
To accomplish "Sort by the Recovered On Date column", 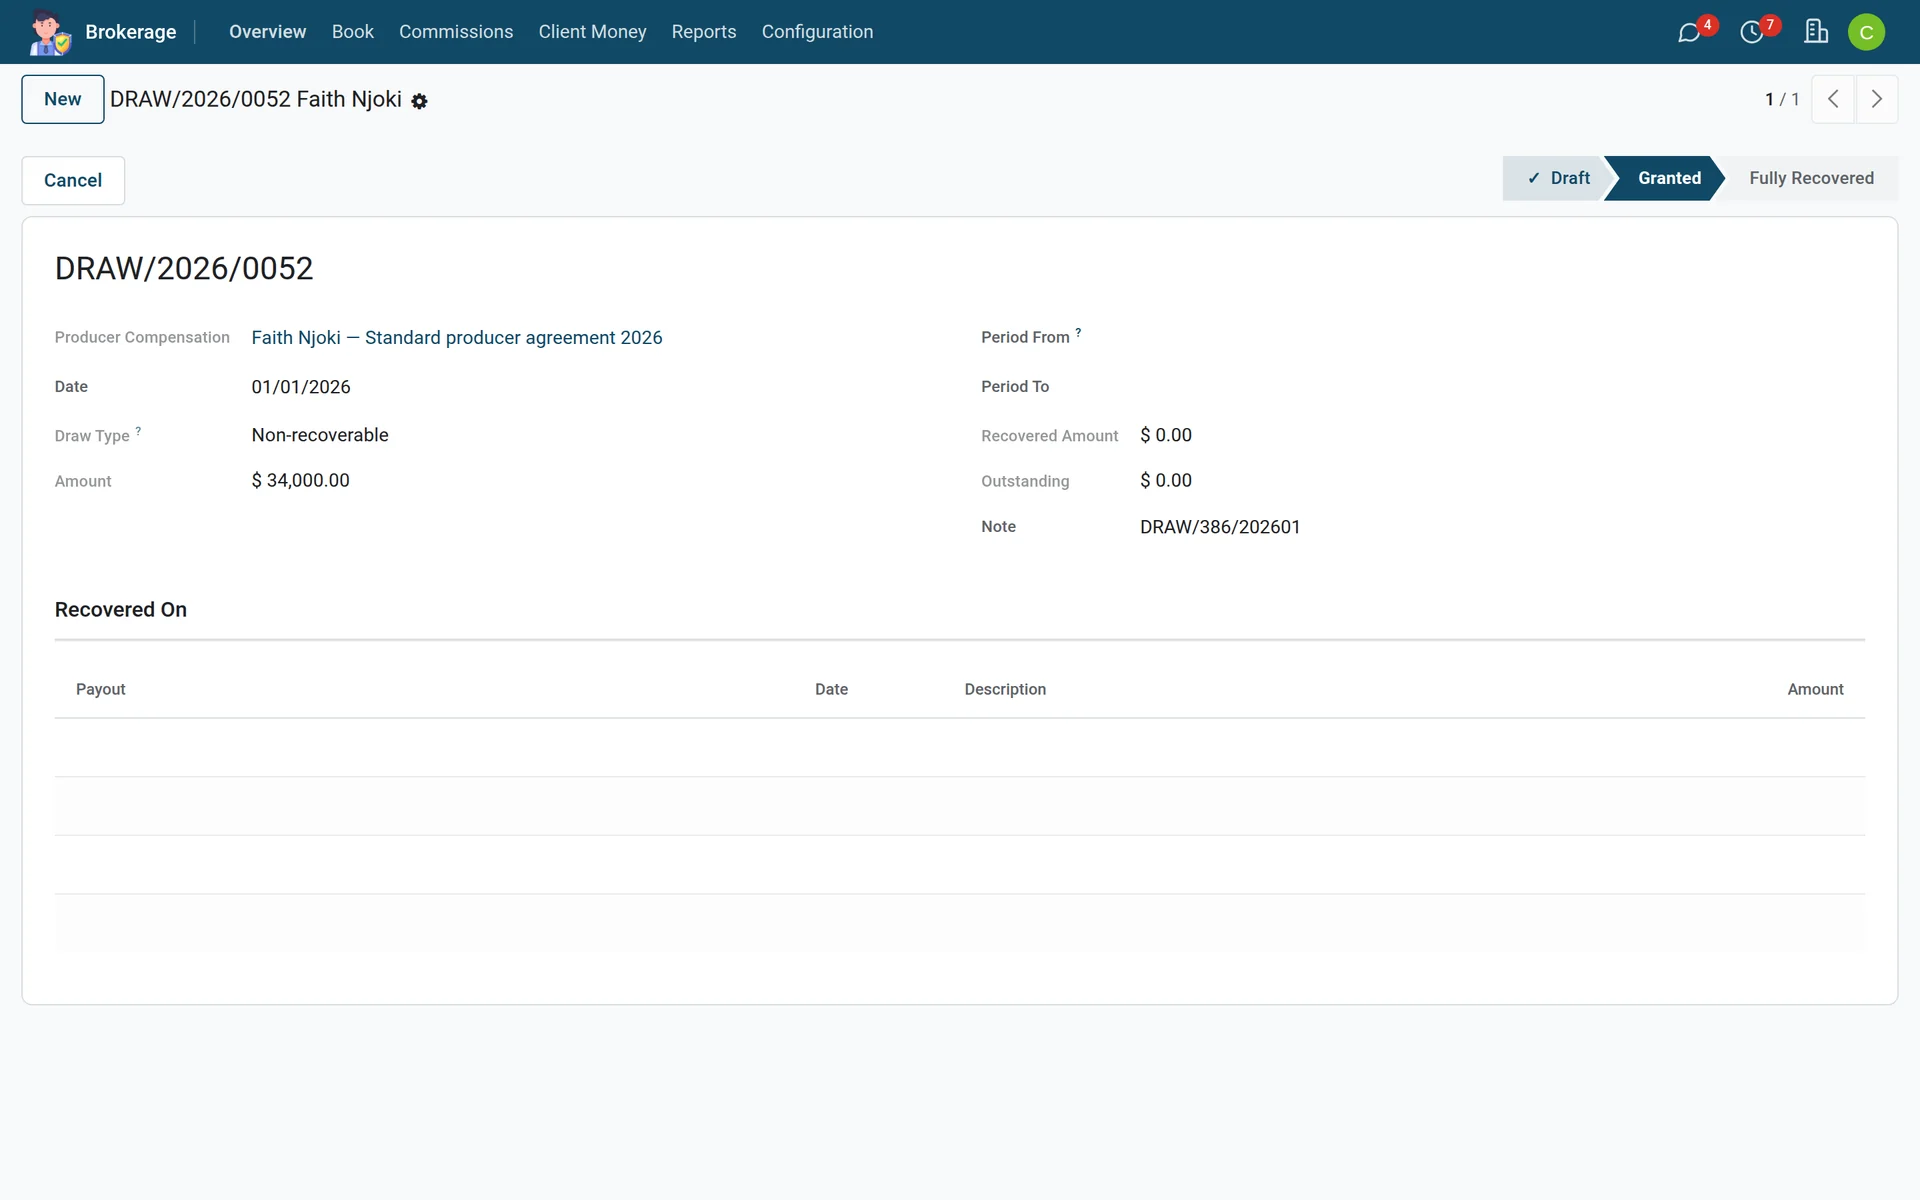I will pyautogui.click(x=831, y=689).
